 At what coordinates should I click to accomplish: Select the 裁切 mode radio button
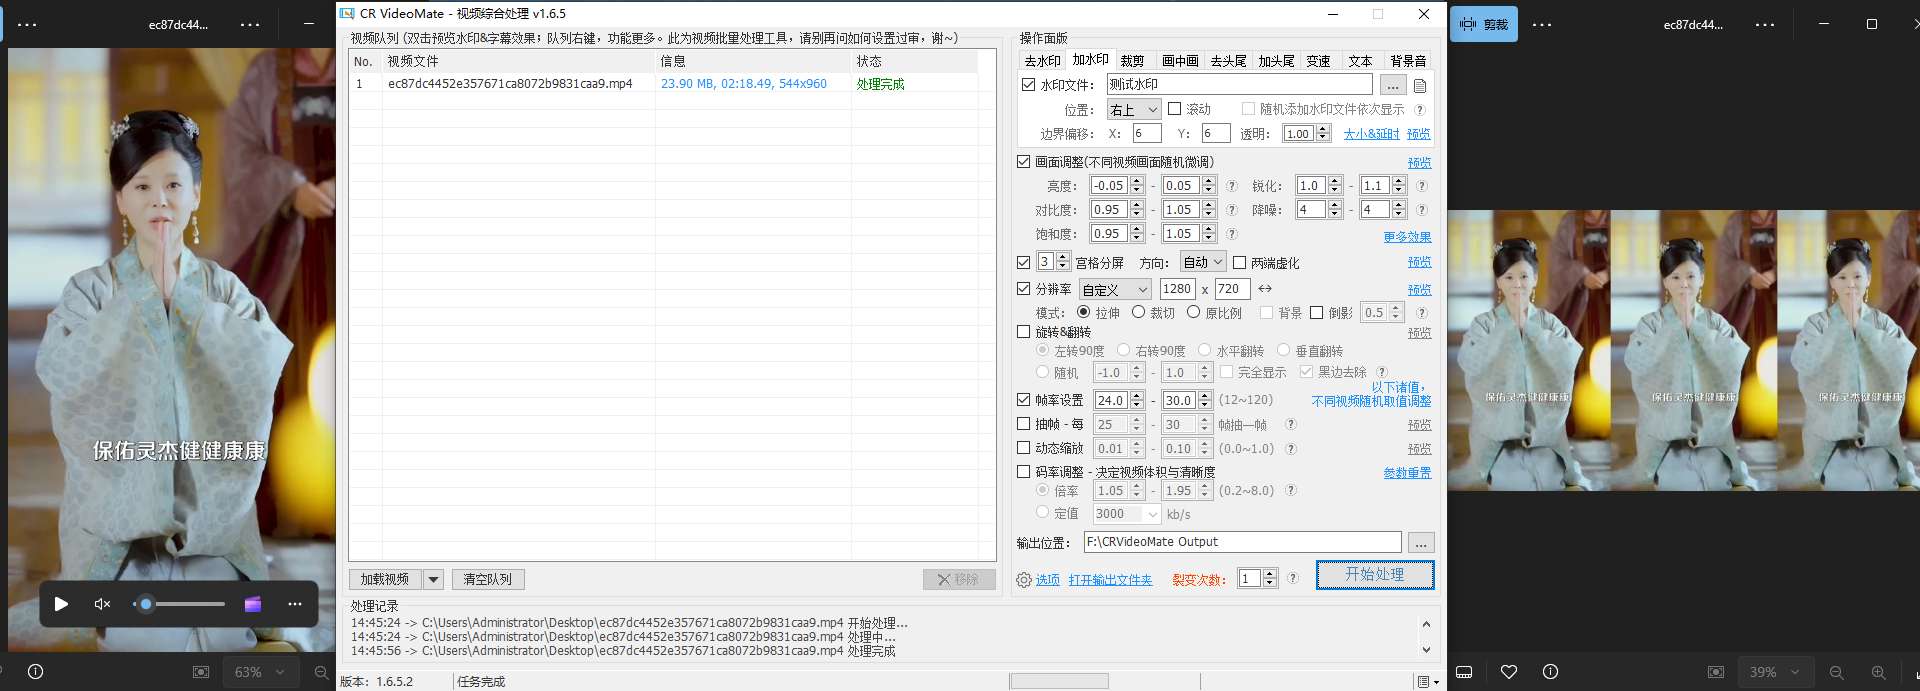(x=1138, y=313)
